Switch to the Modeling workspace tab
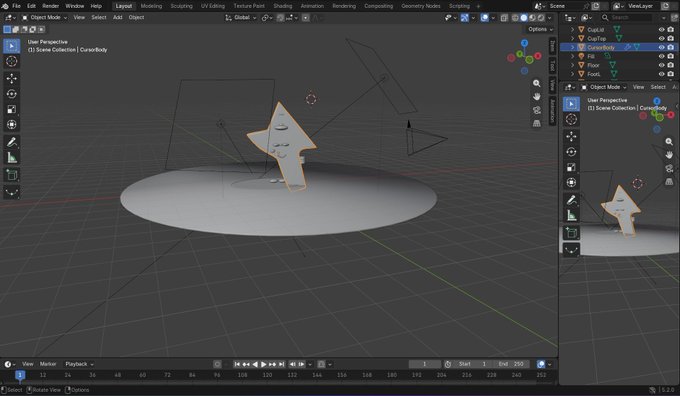The height and width of the screenshot is (396, 680). click(x=151, y=6)
